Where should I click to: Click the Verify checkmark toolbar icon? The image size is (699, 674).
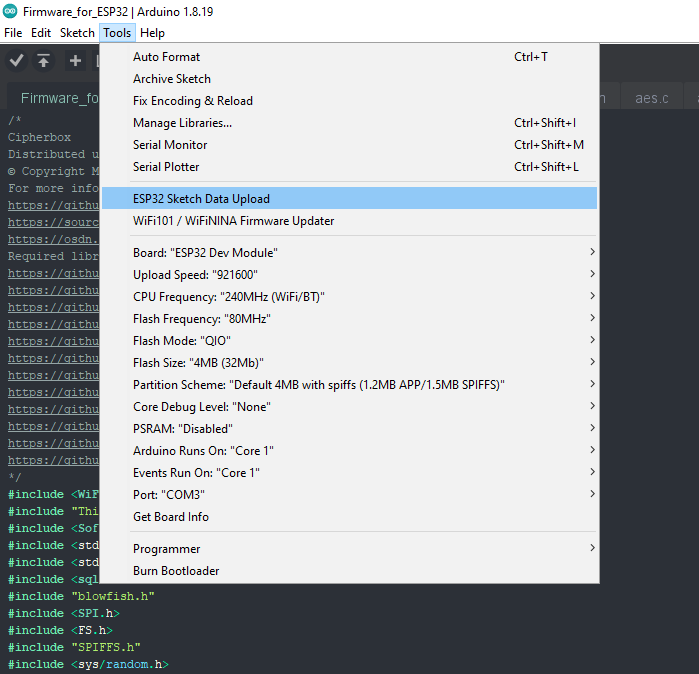pyautogui.click(x=16, y=61)
